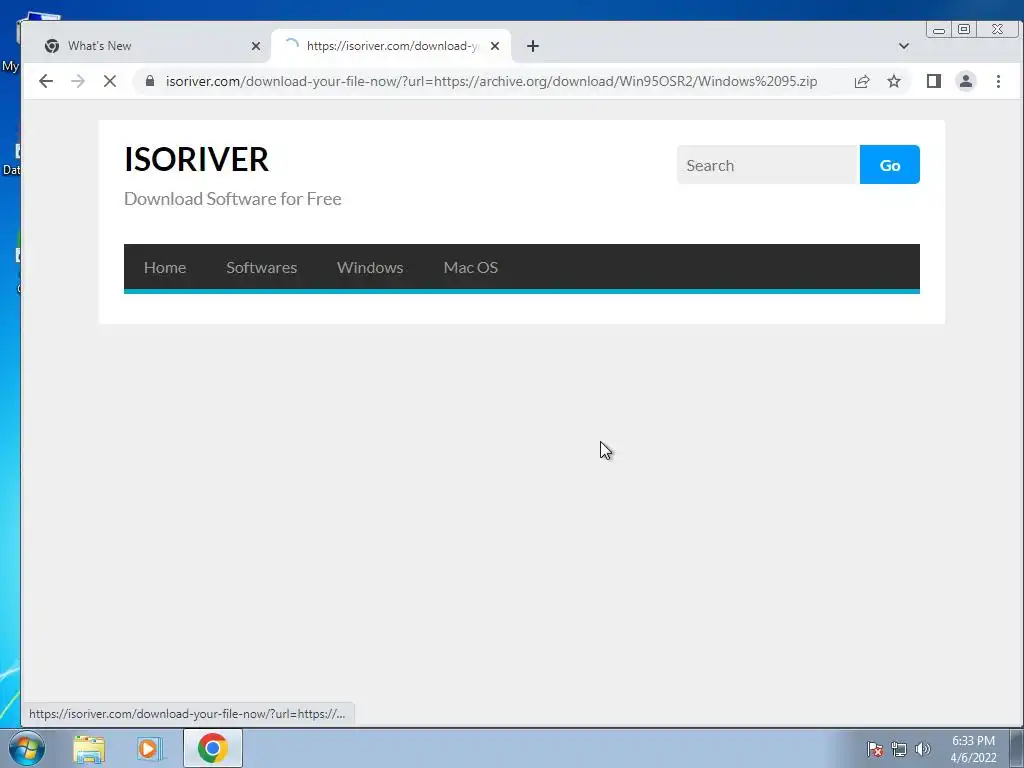
Task: Go back using the browser back arrow
Action: click(x=46, y=81)
